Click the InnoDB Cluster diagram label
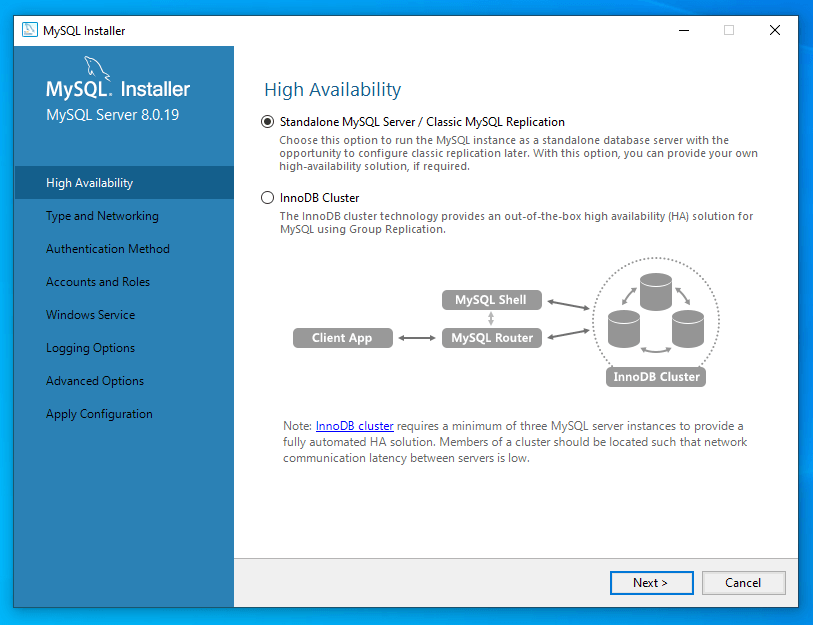Image resolution: width=813 pixels, height=625 pixels. (656, 377)
